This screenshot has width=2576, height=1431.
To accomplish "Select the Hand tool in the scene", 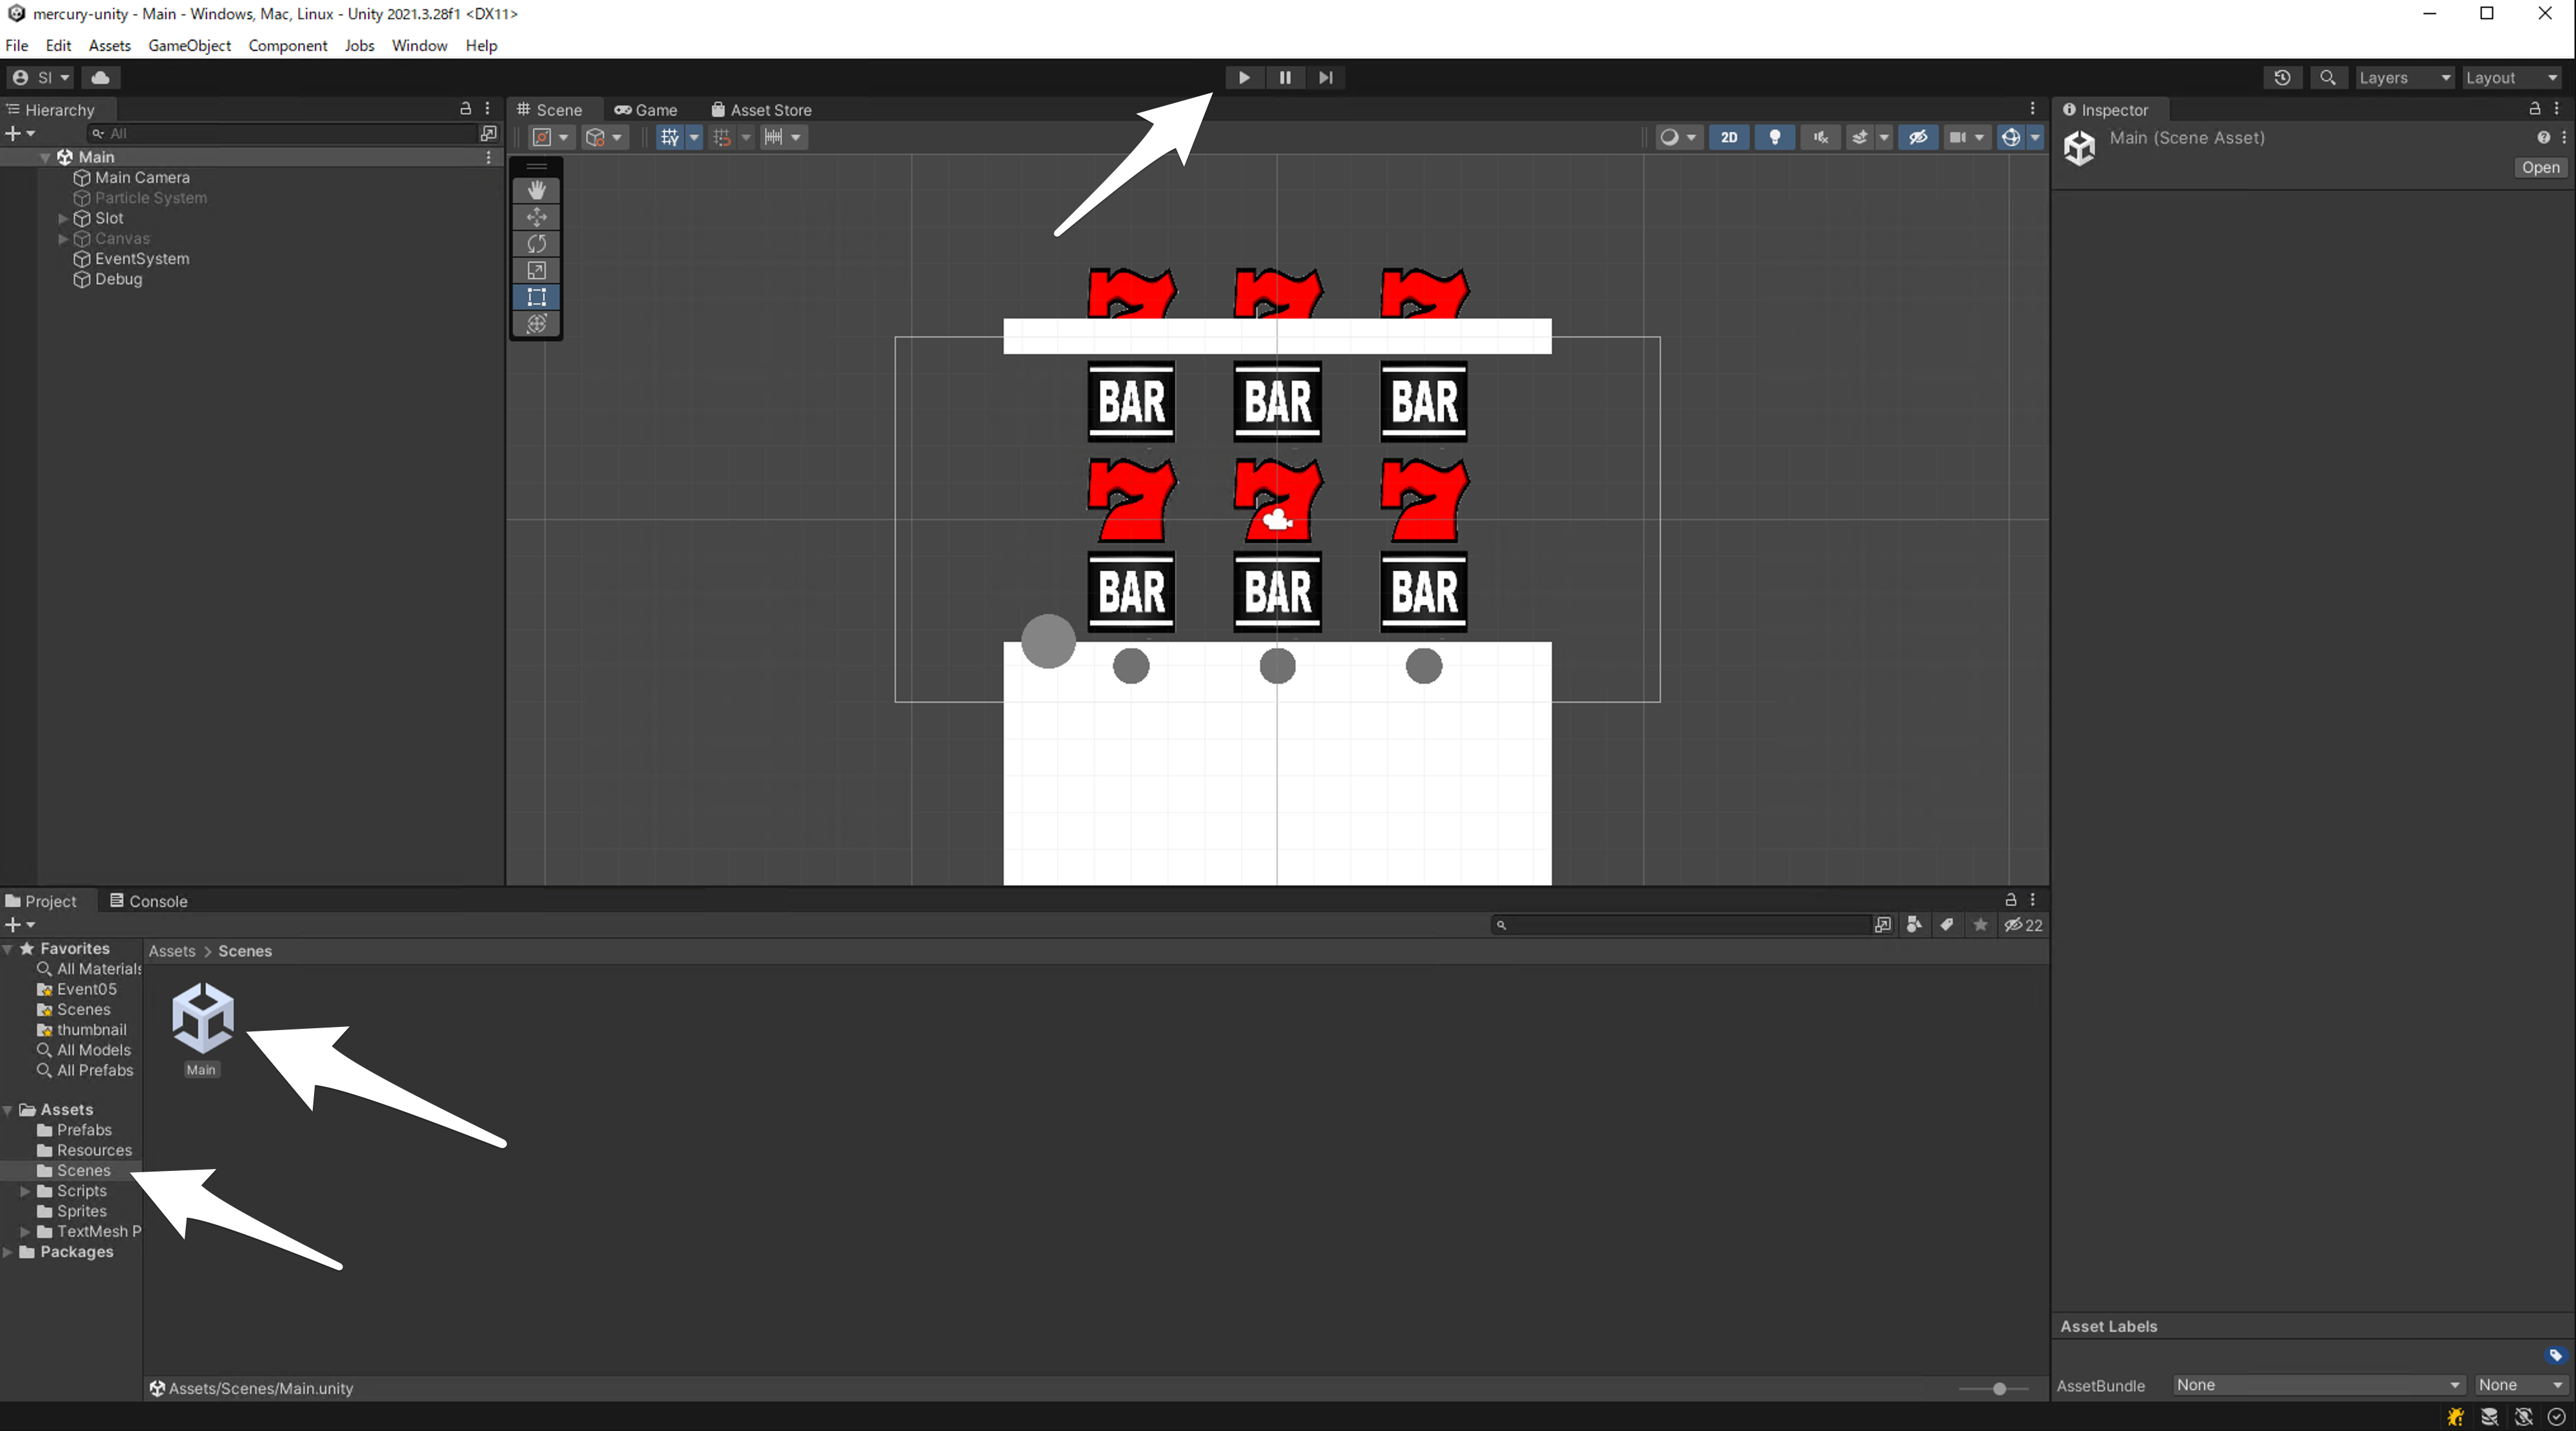I will coord(536,190).
